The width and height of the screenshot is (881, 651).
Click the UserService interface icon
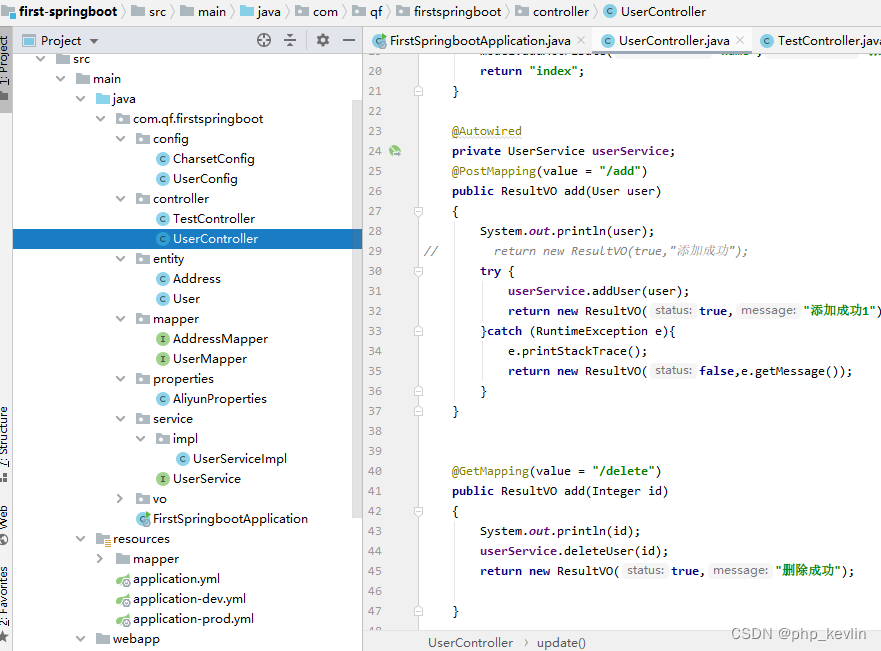pyautogui.click(x=162, y=479)
